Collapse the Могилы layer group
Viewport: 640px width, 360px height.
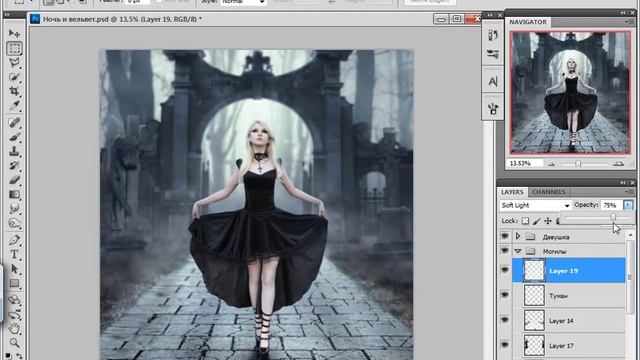coord(518,251)
